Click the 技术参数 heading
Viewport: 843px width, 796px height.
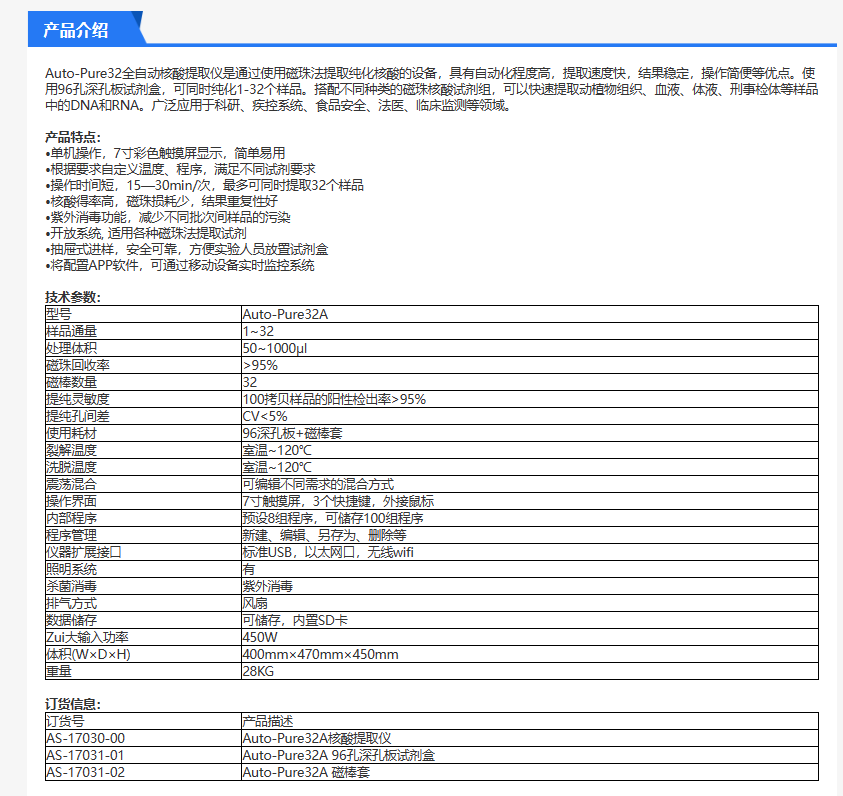tap(73, 297)
